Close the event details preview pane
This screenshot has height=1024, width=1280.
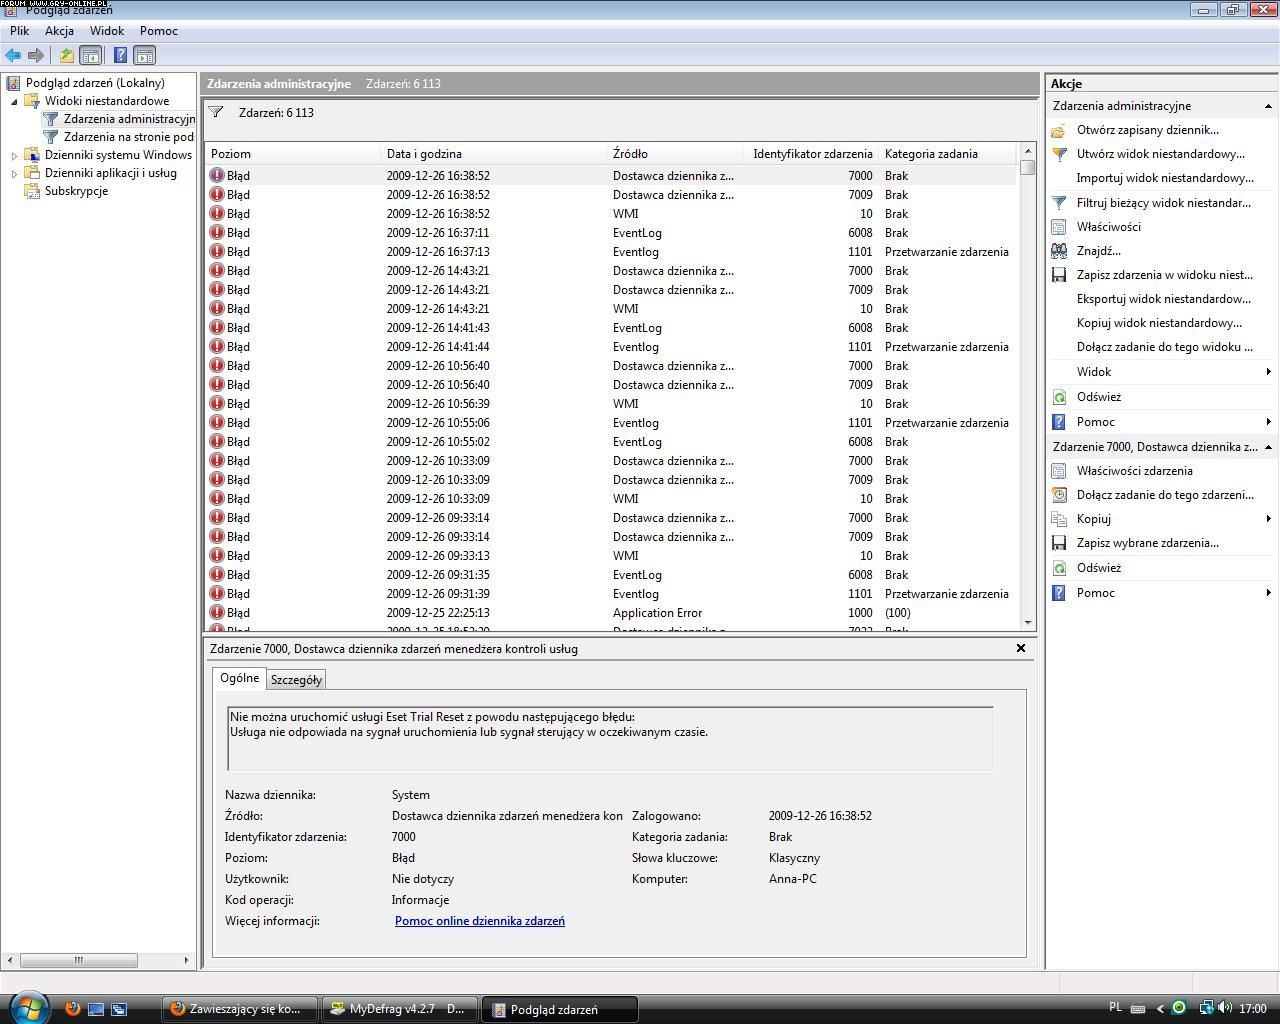pyautogui.click(x=1020, y=648)
